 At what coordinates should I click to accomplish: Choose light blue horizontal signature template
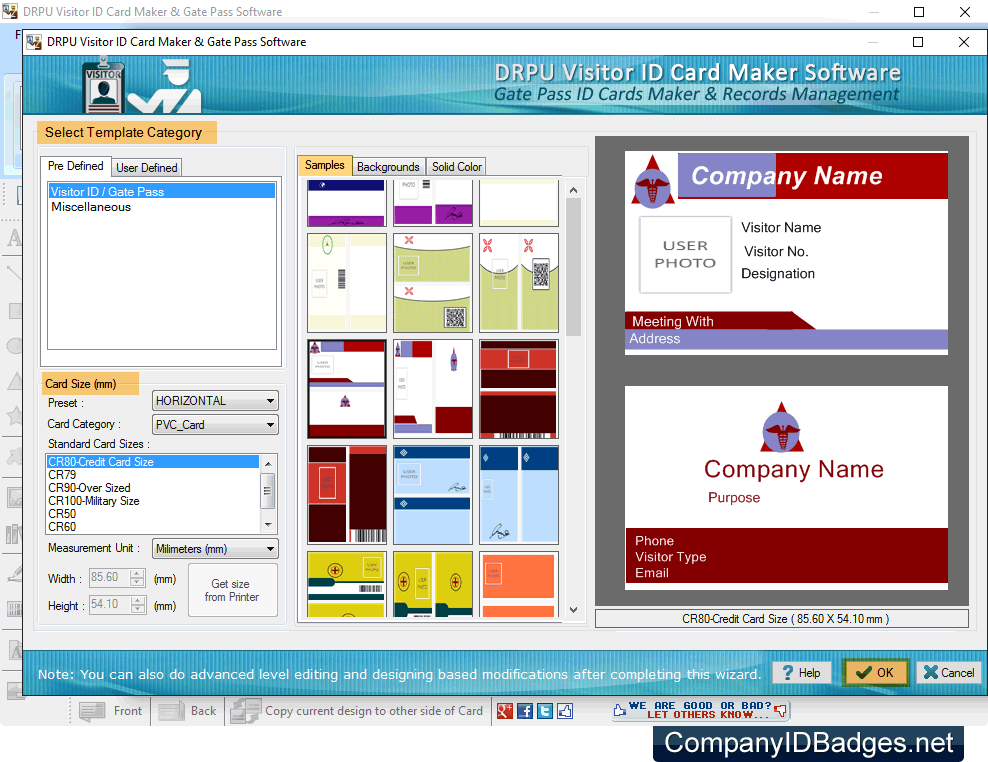click(433, 495)
